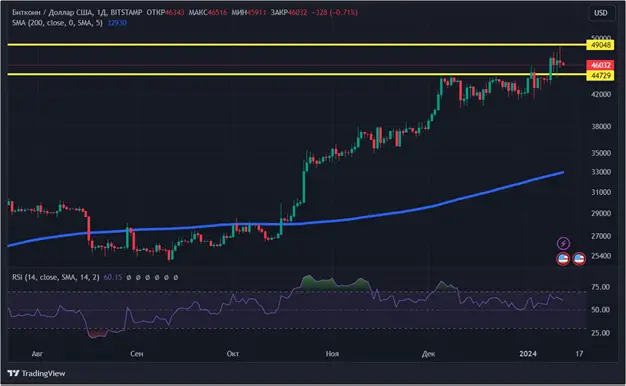Click the МАКС 46516 high value

[x=208, y=12]
